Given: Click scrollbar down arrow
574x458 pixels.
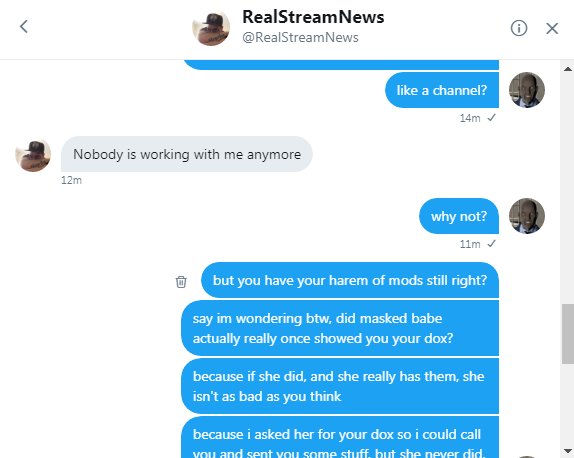Looking at the screenshot, I should (567, 451).
